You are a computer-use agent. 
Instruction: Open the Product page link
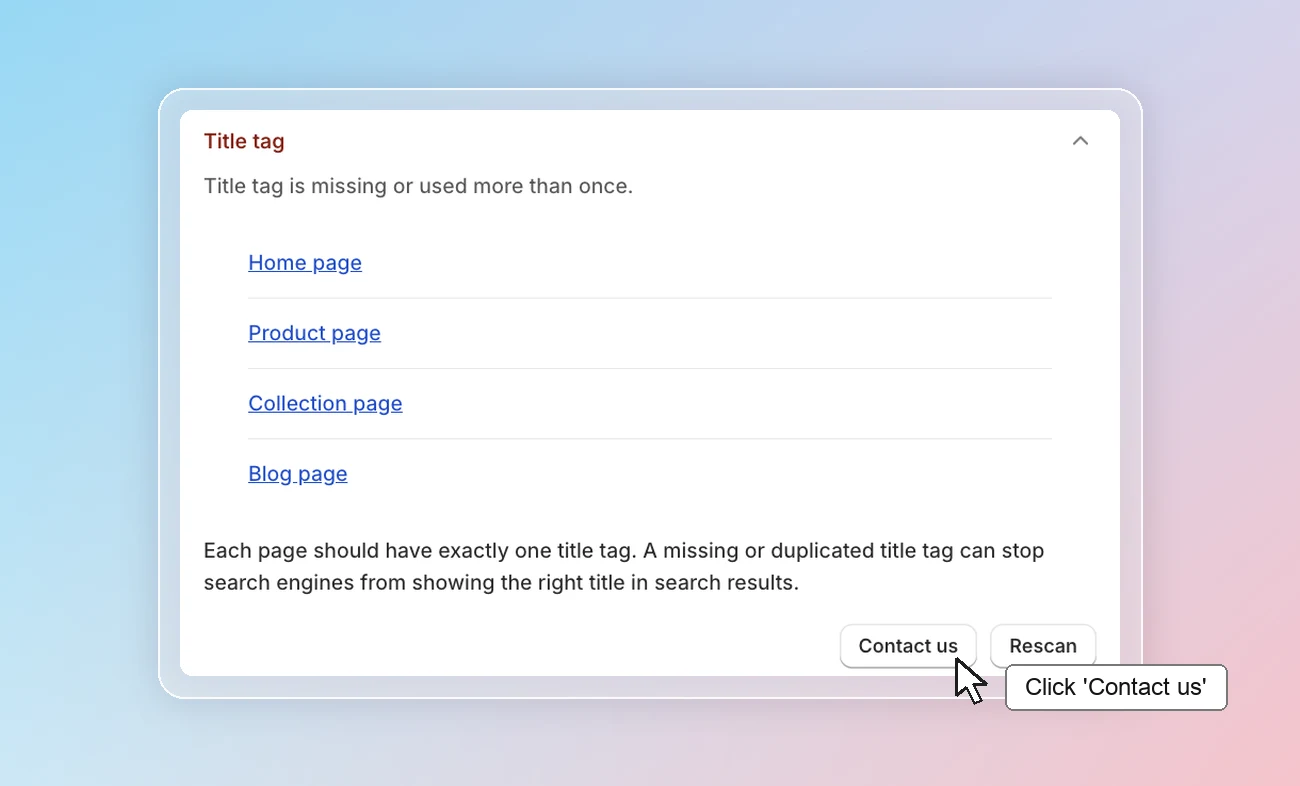point(314,333)
